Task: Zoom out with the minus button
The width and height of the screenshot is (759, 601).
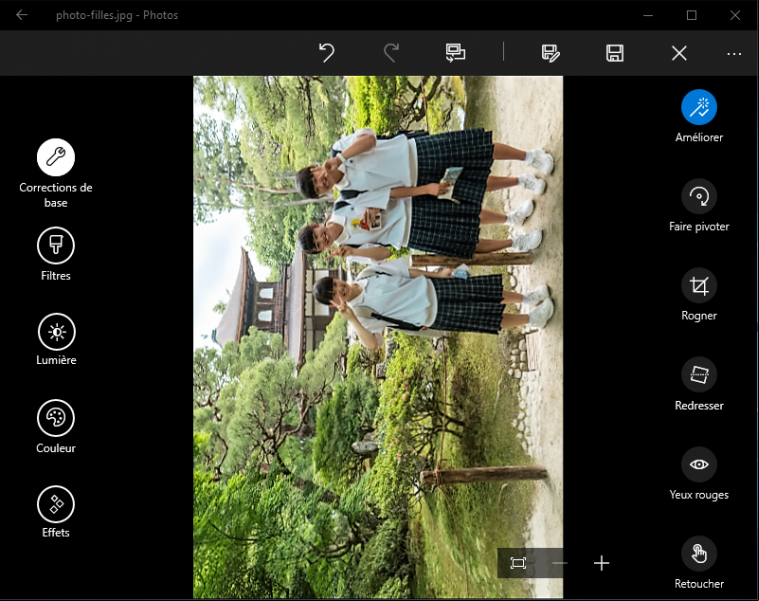Action: pyautogui.click(x=560, y=563)
